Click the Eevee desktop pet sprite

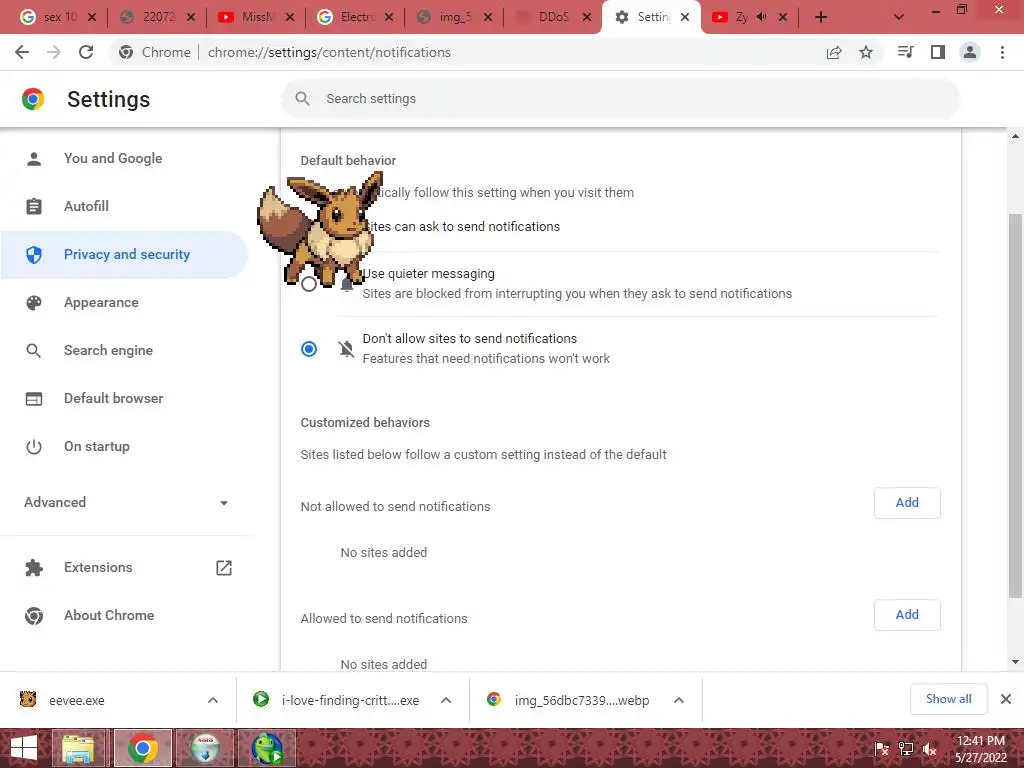(x=319, y=229)
